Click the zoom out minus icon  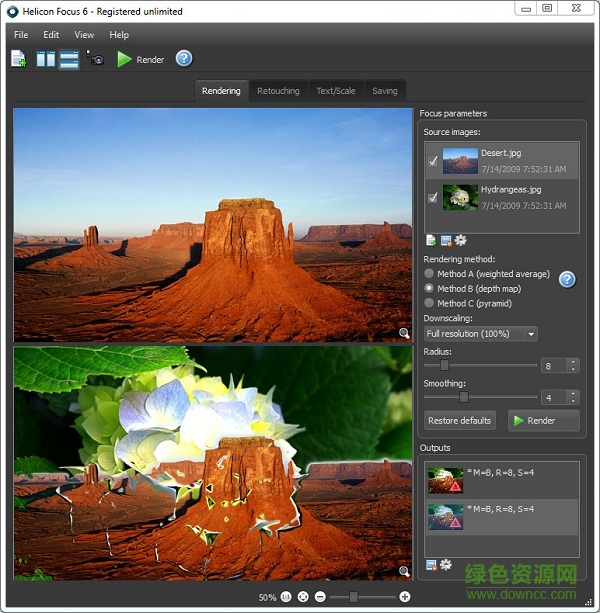(x=320, y=597)
